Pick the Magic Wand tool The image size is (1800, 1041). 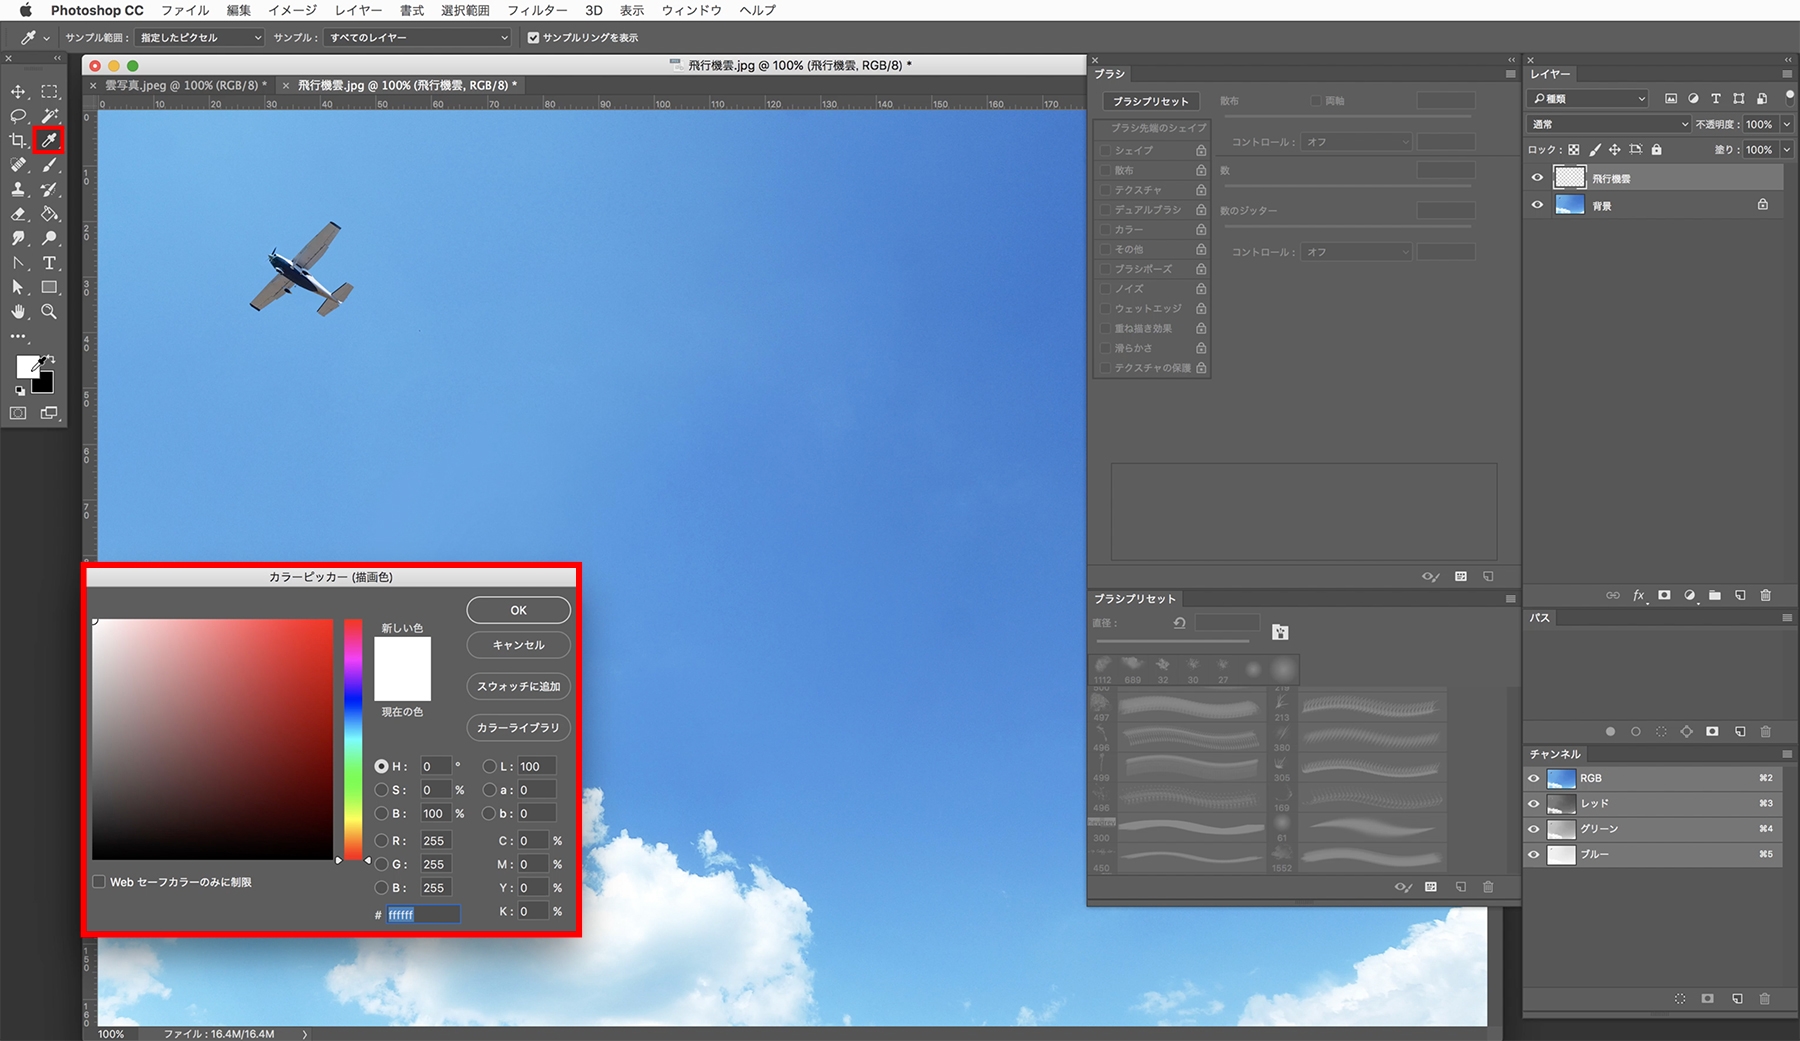pos(49,116)
